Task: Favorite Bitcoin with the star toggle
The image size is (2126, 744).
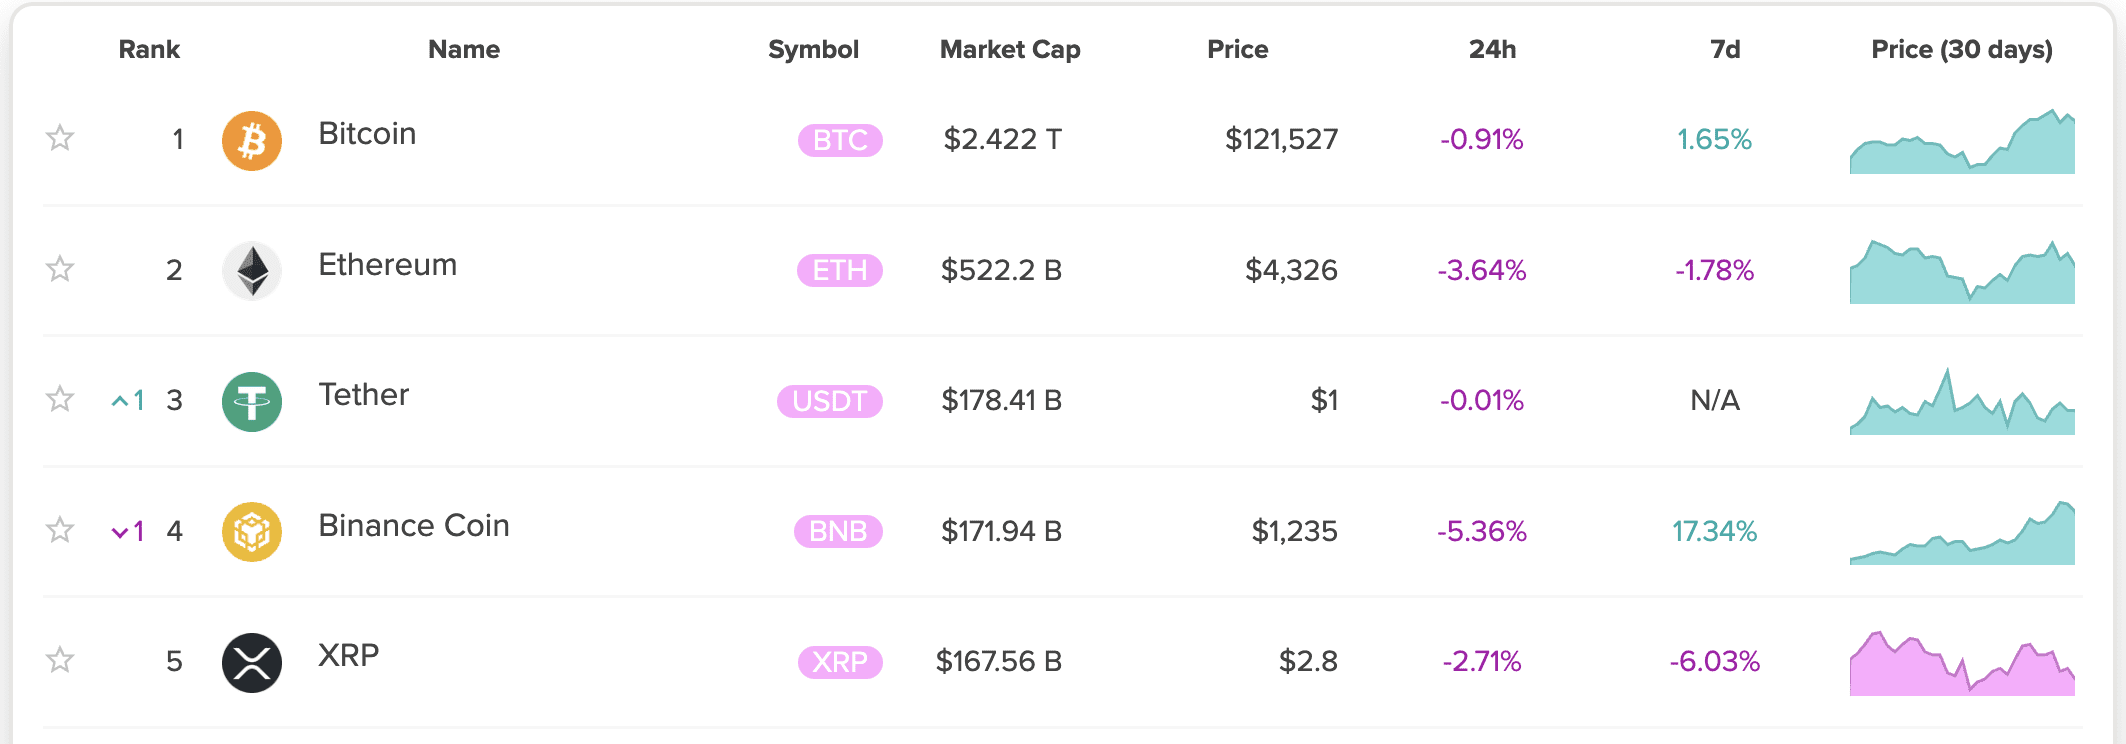Action: (x=60, y=138)
